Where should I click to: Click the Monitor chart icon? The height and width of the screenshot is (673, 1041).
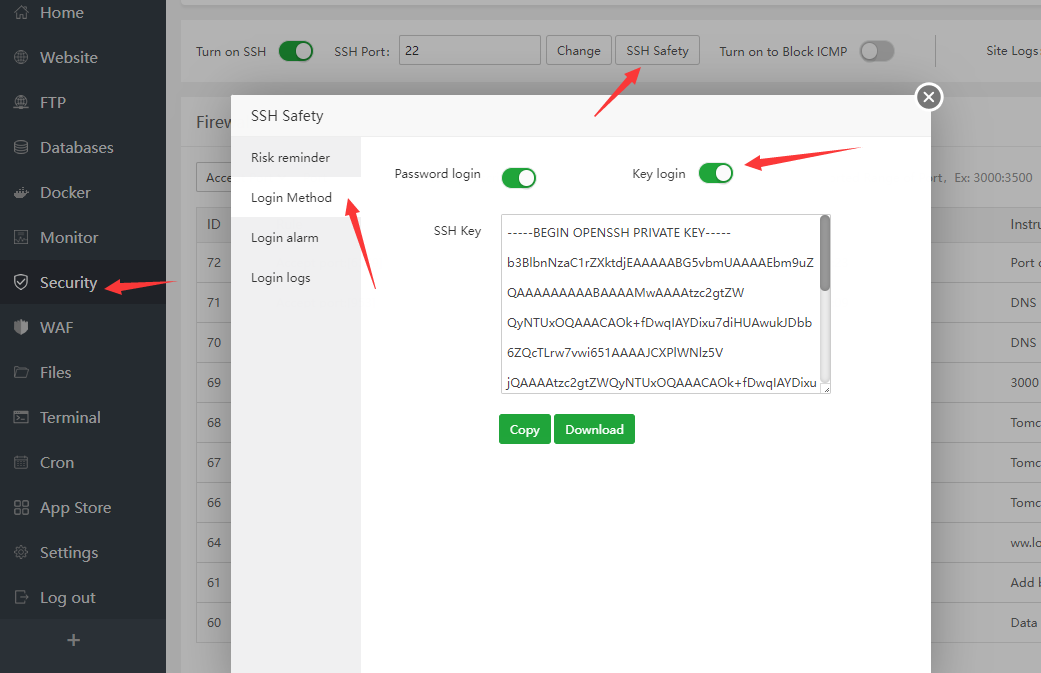point(21,238)
